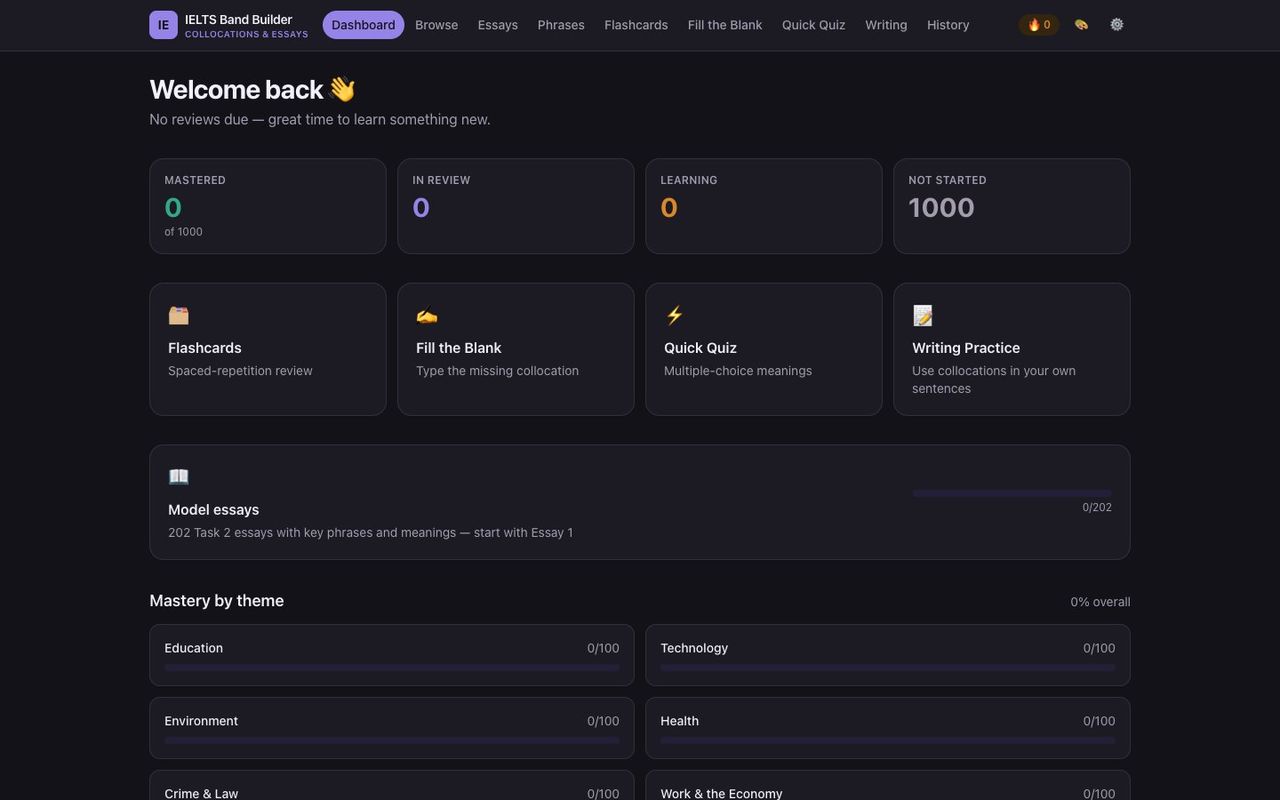Click the Writing Practice memo icon
The width and height of the screenshot is (1280, 800).
click(923, 316)
